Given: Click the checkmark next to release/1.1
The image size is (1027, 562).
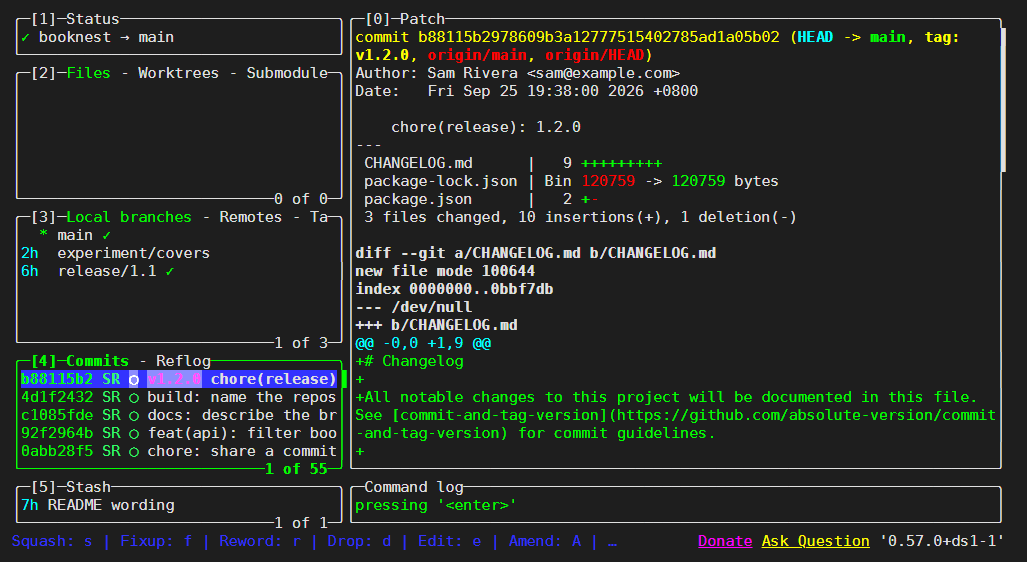Looking at the screenshot, I should click(x=170, y=271).
